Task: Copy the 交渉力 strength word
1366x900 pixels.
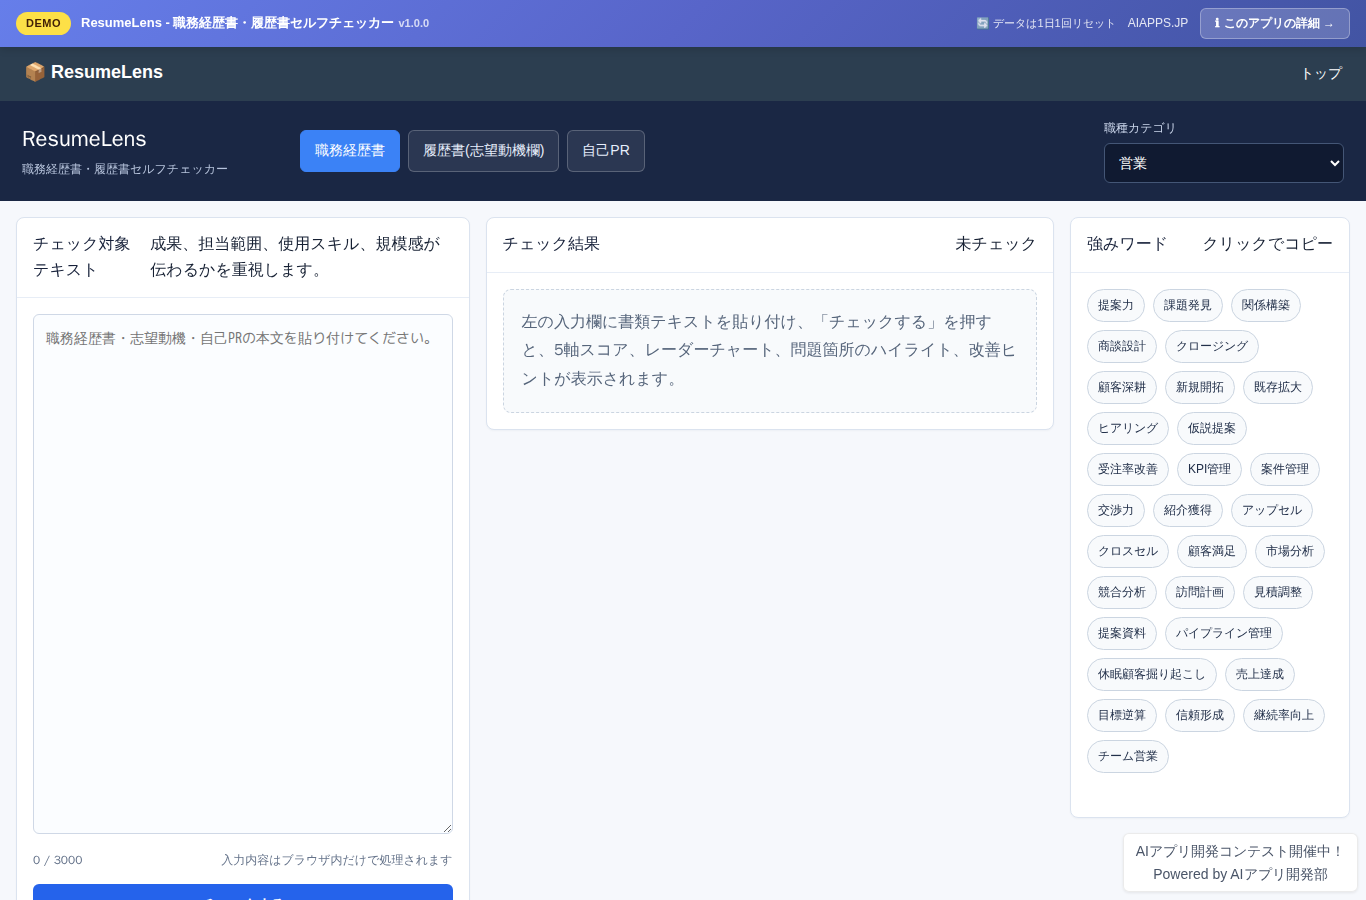Action: pos(1116,511)
